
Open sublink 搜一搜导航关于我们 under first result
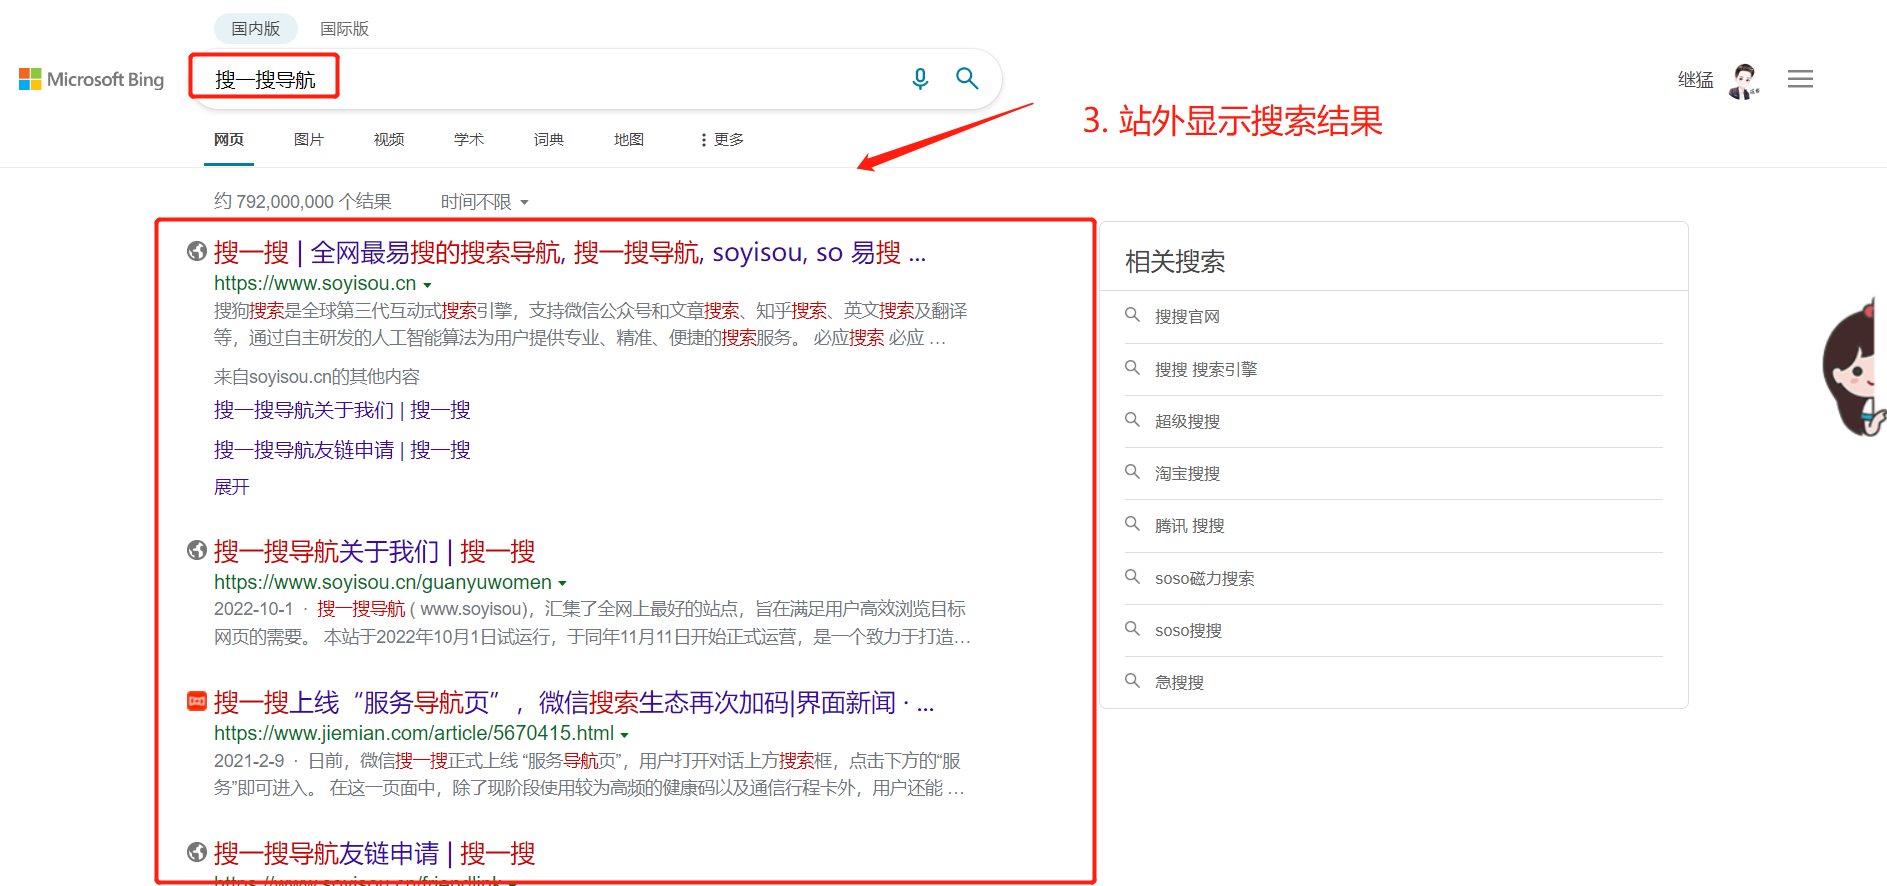tap(342, 410)
